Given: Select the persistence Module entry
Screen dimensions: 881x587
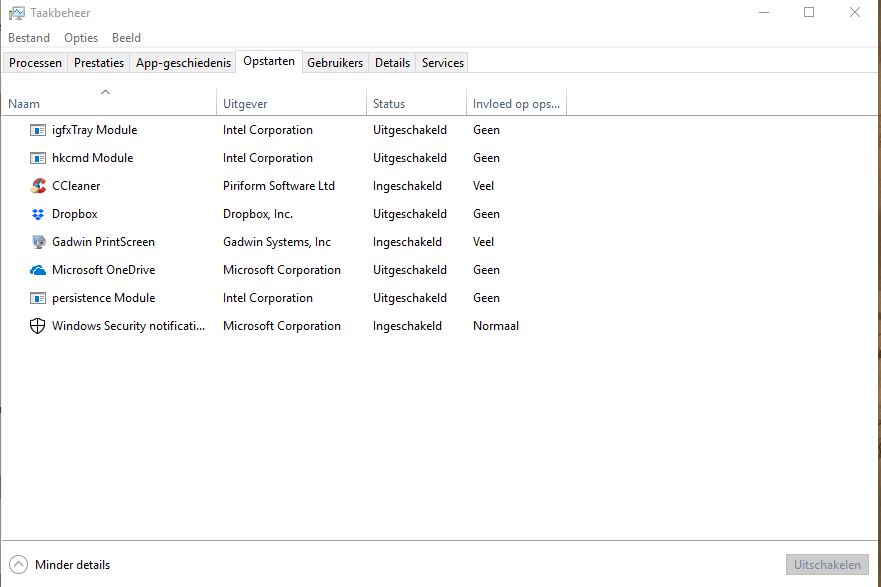Looking at the screenshot, I should tap(103, 298).
